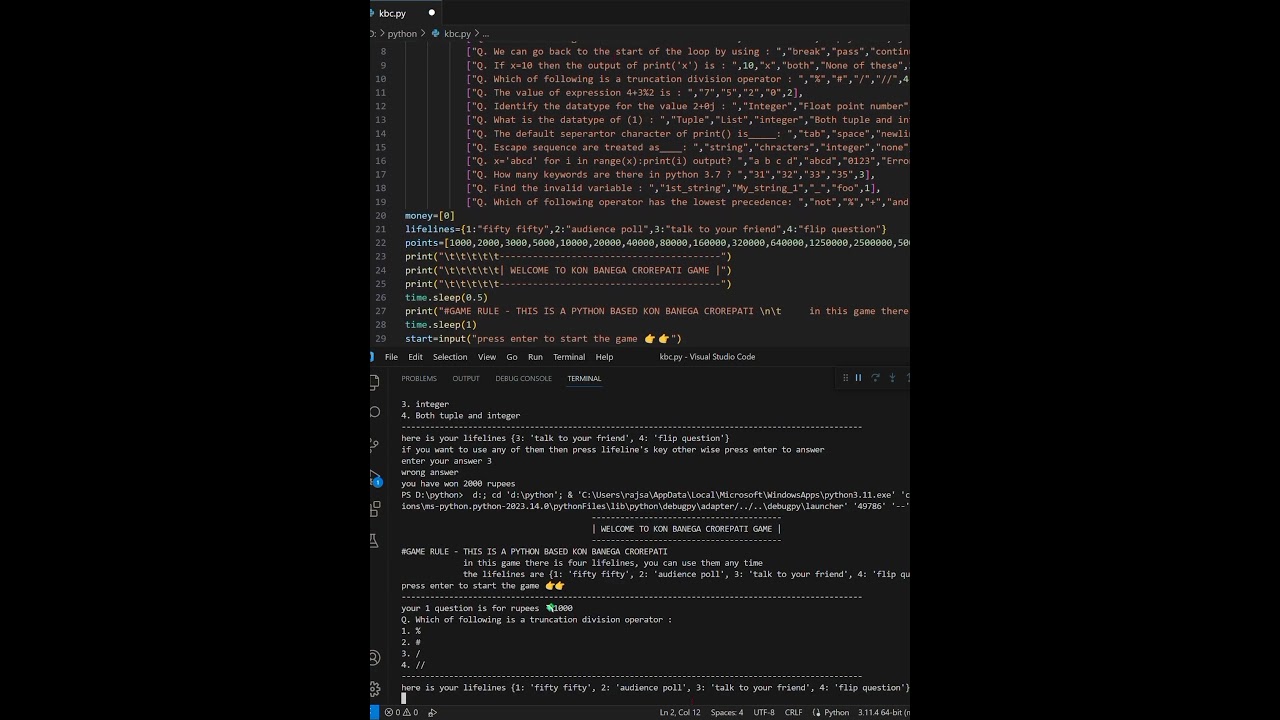Open Run and Debug view with badge

click(x=375, y=477)
